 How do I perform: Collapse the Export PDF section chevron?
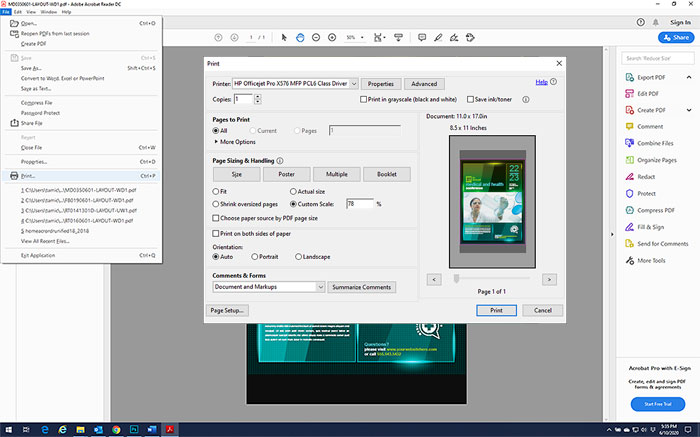689,77
